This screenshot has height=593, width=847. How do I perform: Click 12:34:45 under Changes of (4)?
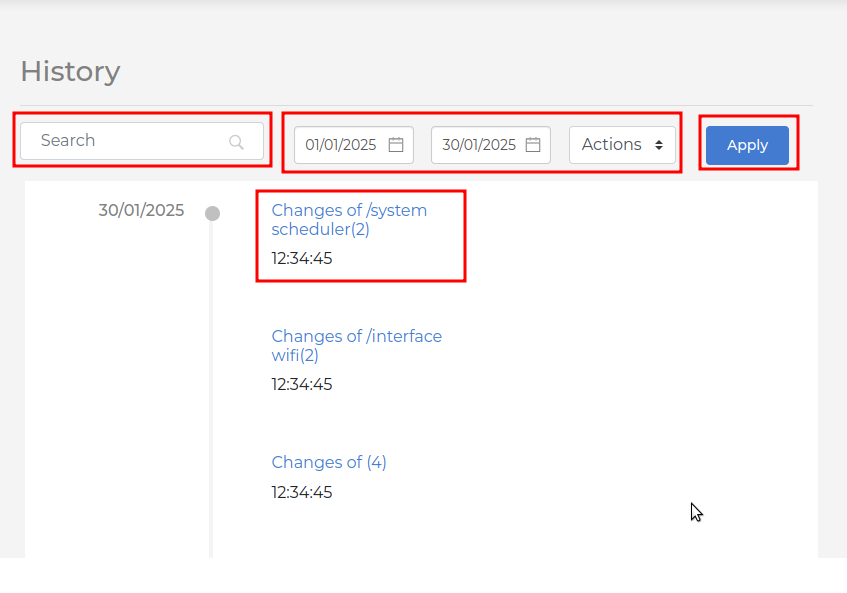tap(301, 493)
